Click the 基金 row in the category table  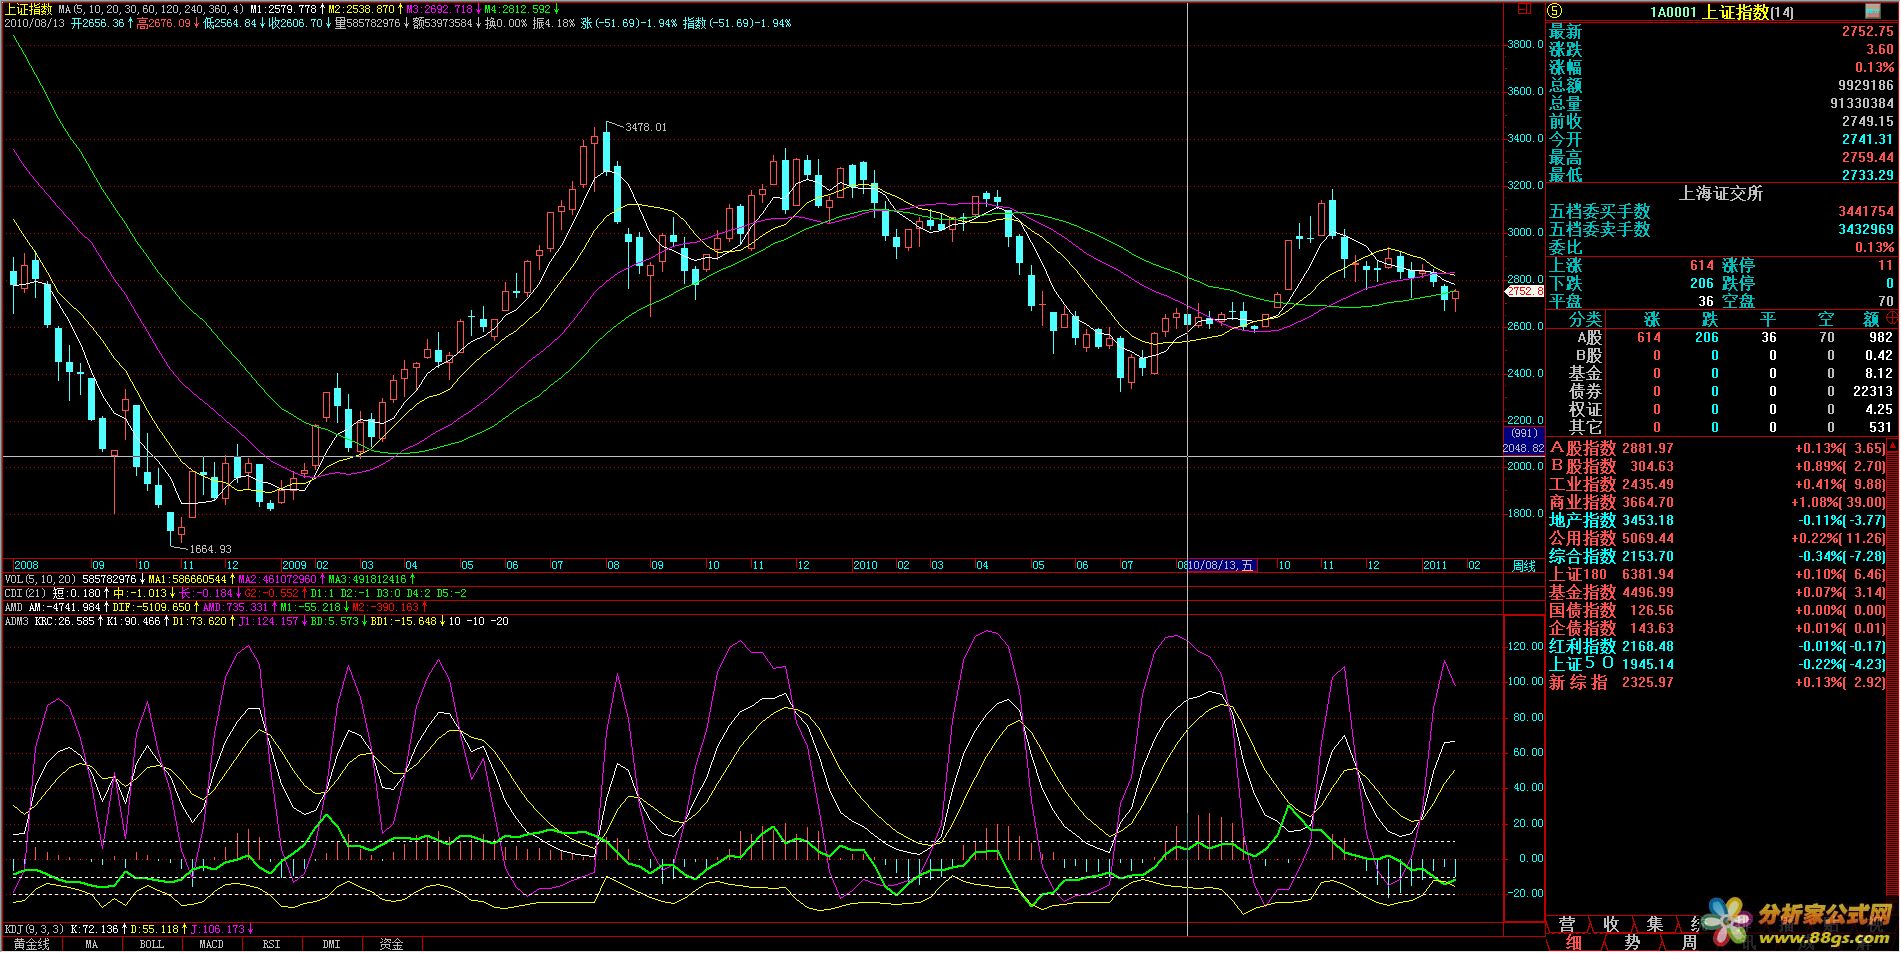pos(1721,374)
